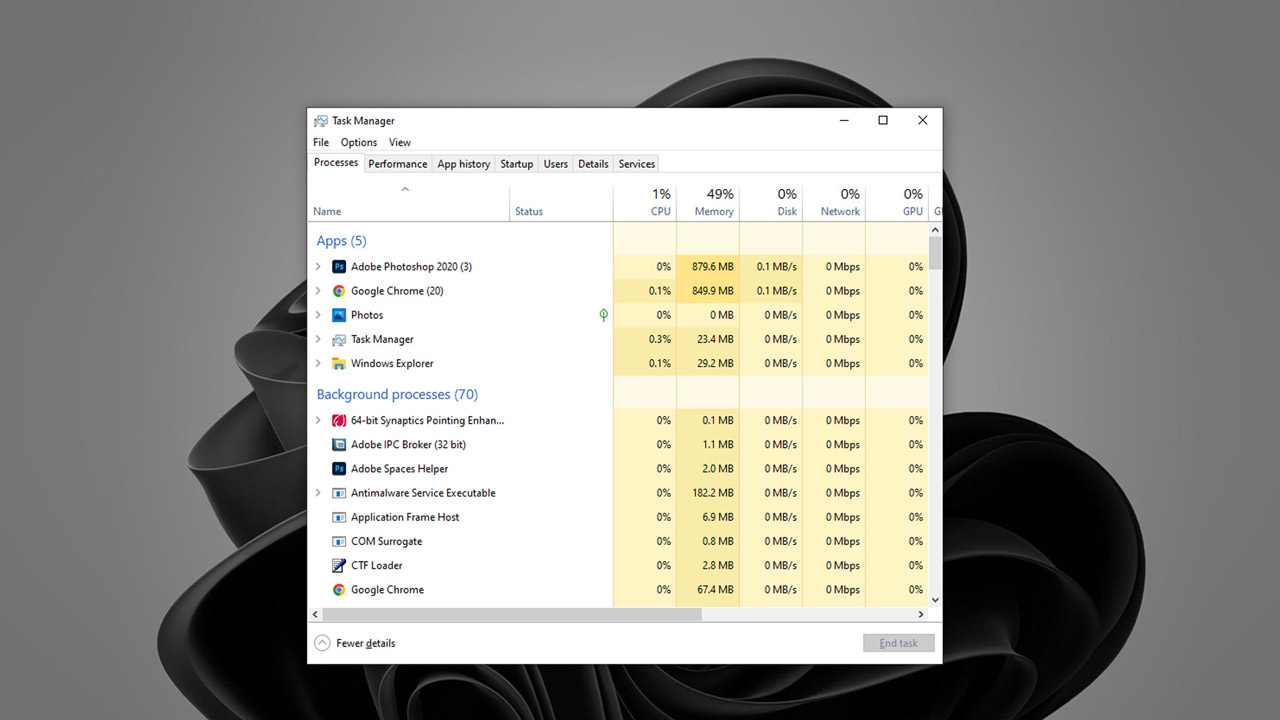Click the 182.2 MB memory value
The width and height of the screenshot is (1280, 720).
(711, 493)
